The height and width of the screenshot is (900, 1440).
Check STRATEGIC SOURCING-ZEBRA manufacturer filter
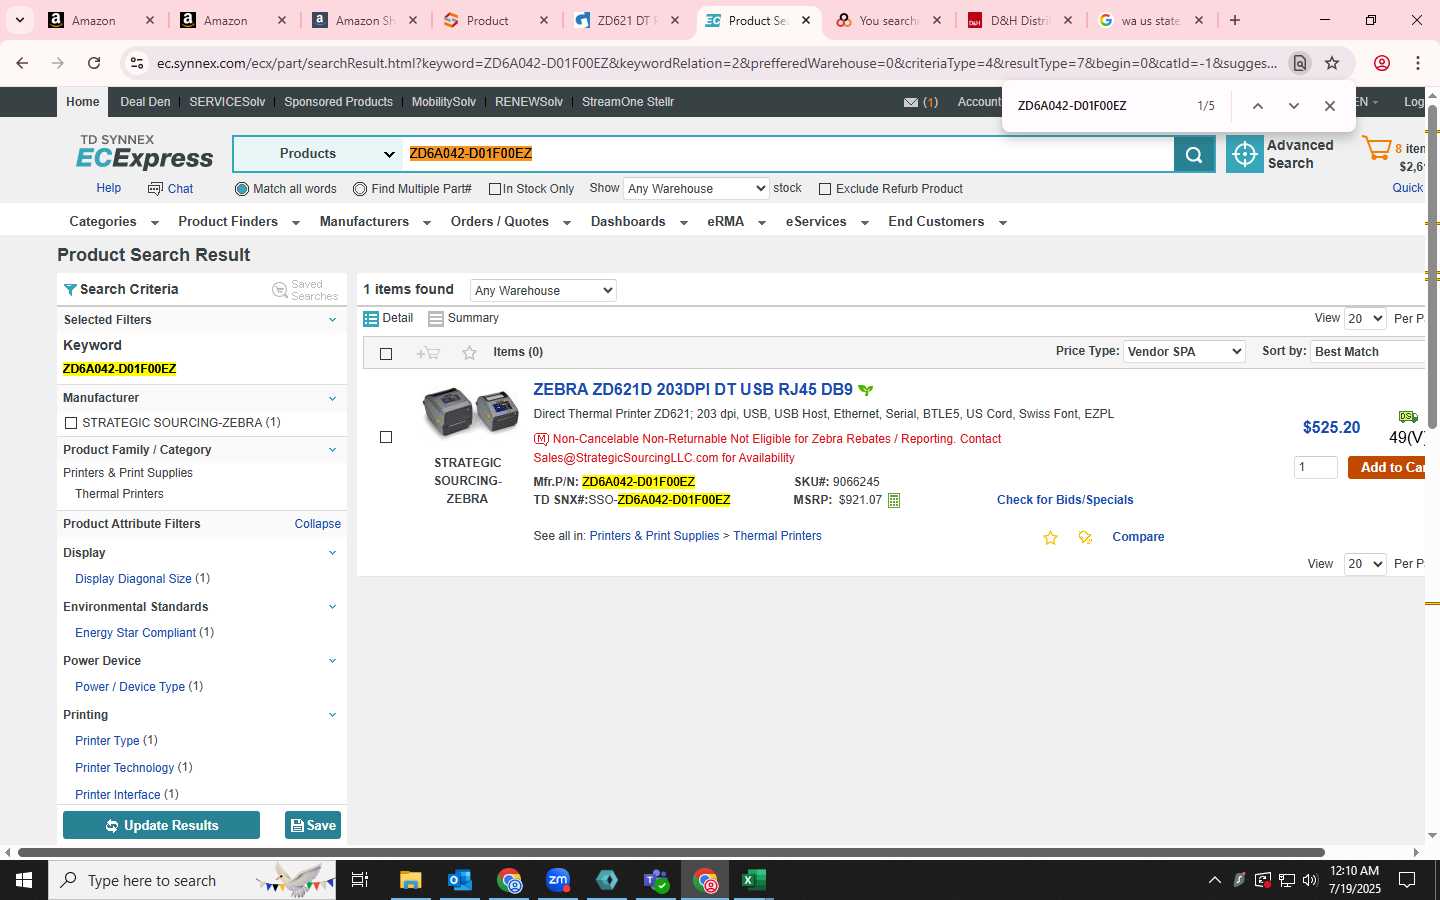click(x=71, y=423)
